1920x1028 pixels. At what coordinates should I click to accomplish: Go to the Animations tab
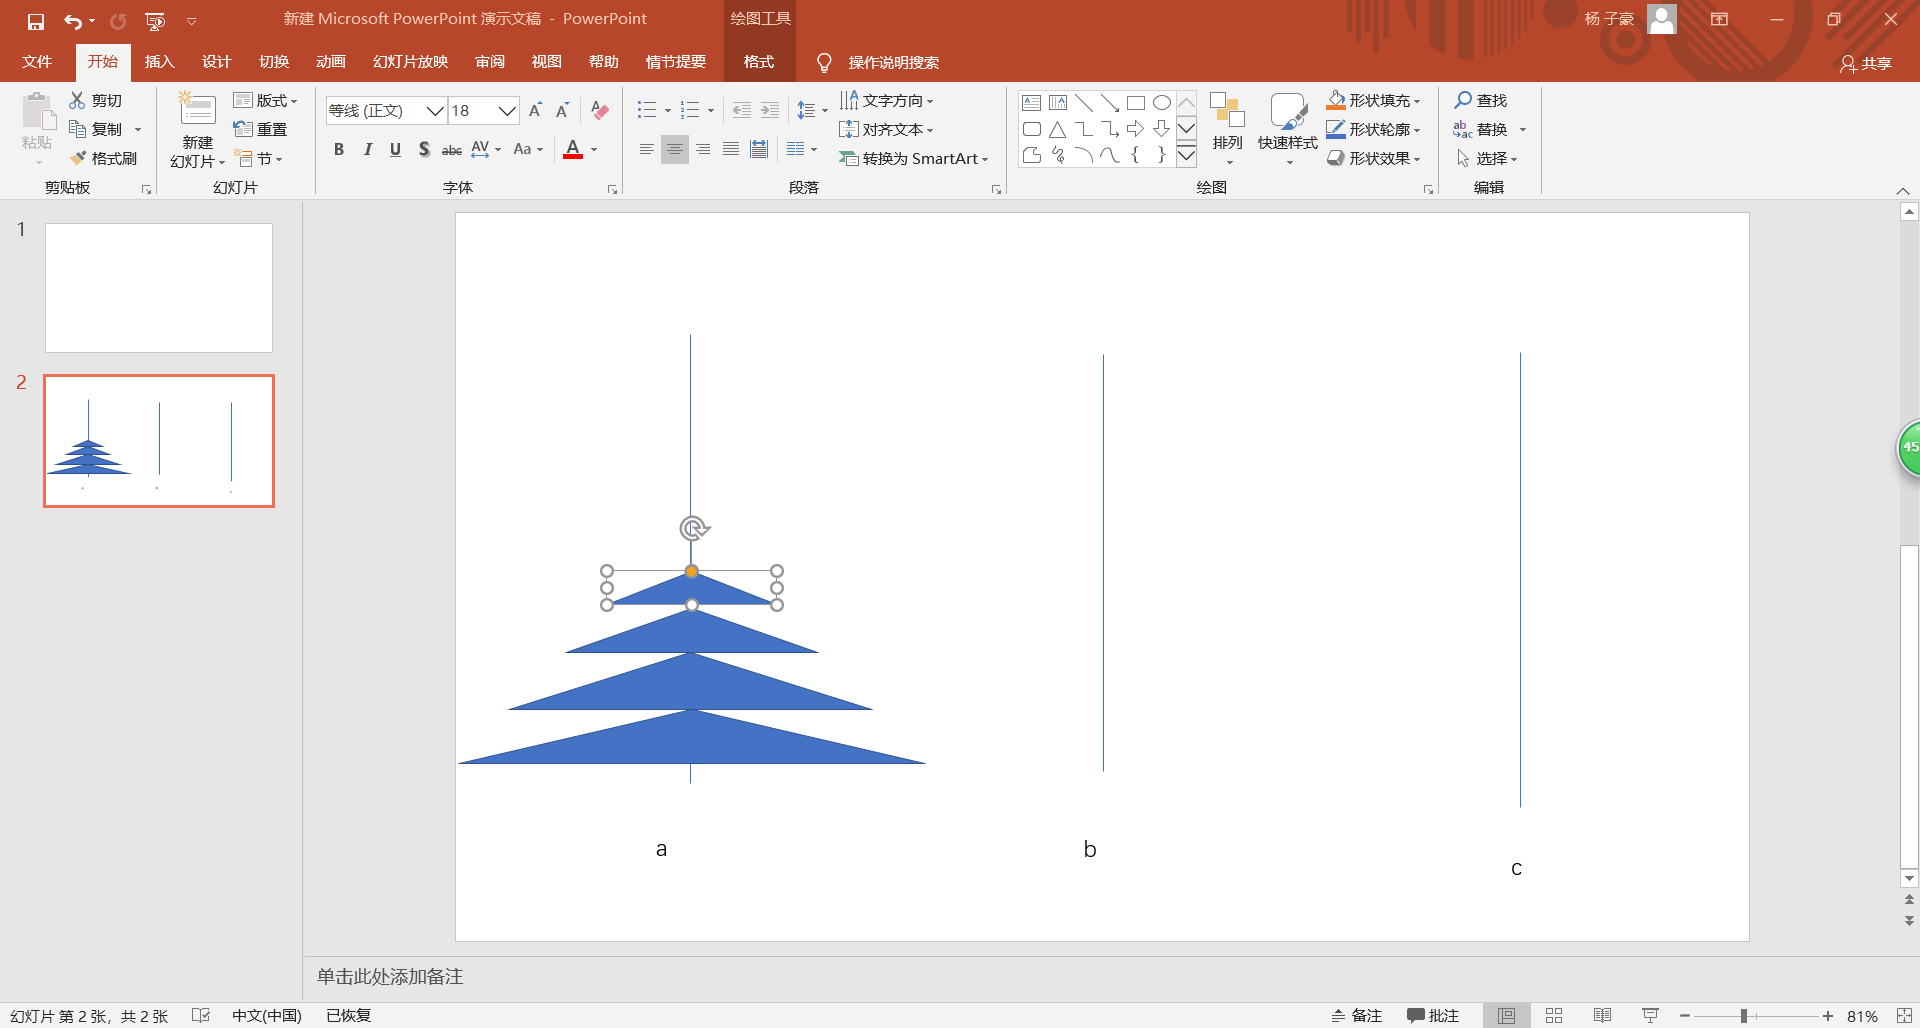[331, 62]
